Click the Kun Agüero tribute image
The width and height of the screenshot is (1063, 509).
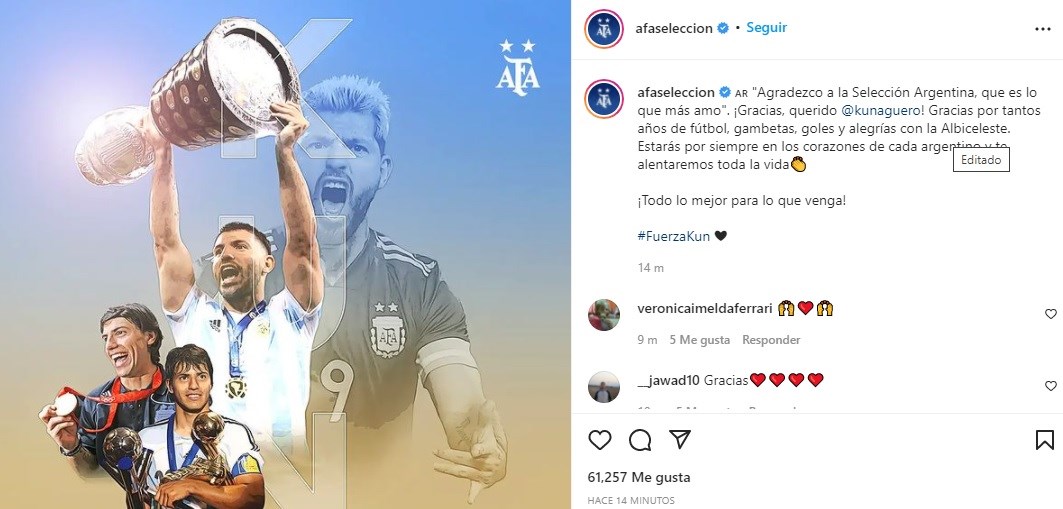point(285,254)
